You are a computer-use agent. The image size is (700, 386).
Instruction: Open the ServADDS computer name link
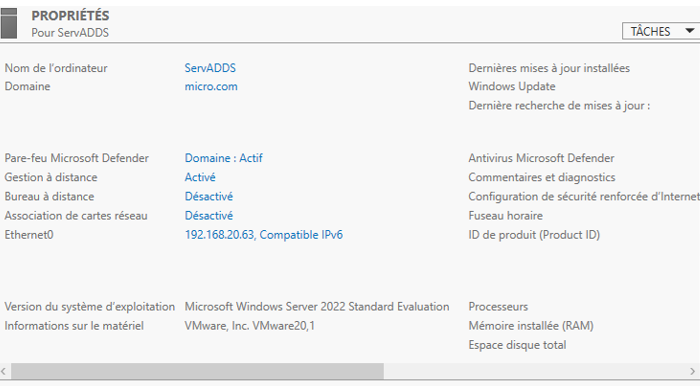210,68
